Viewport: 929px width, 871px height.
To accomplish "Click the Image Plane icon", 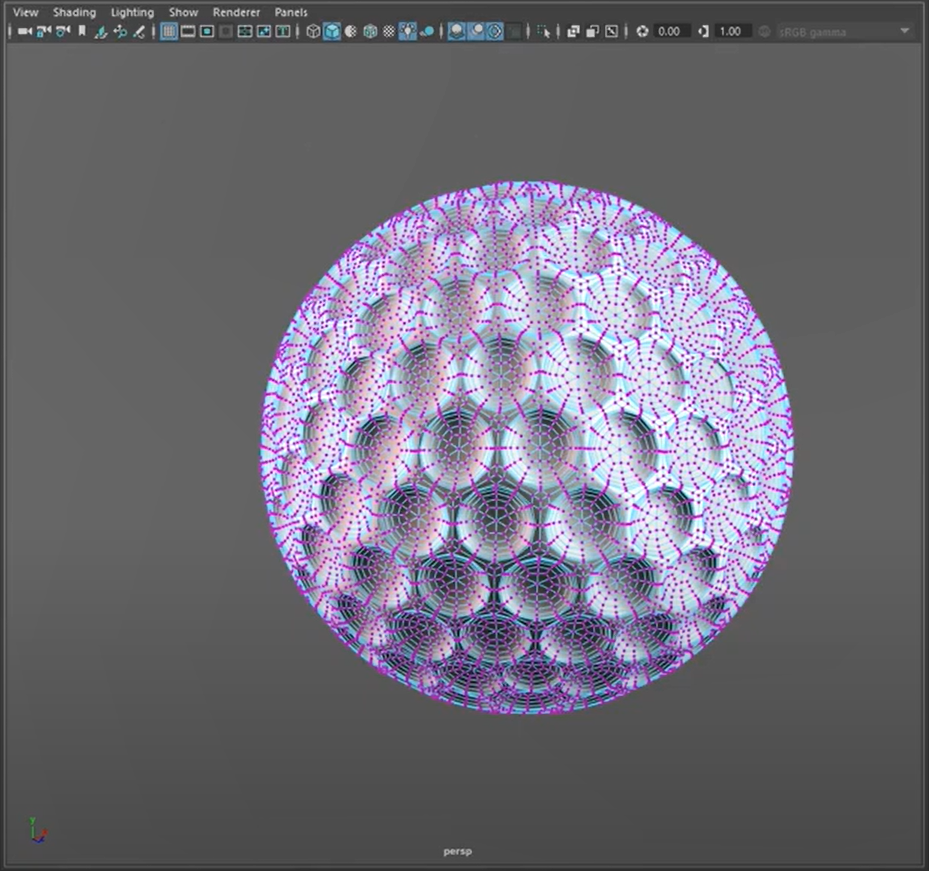I will coord(101,32).
